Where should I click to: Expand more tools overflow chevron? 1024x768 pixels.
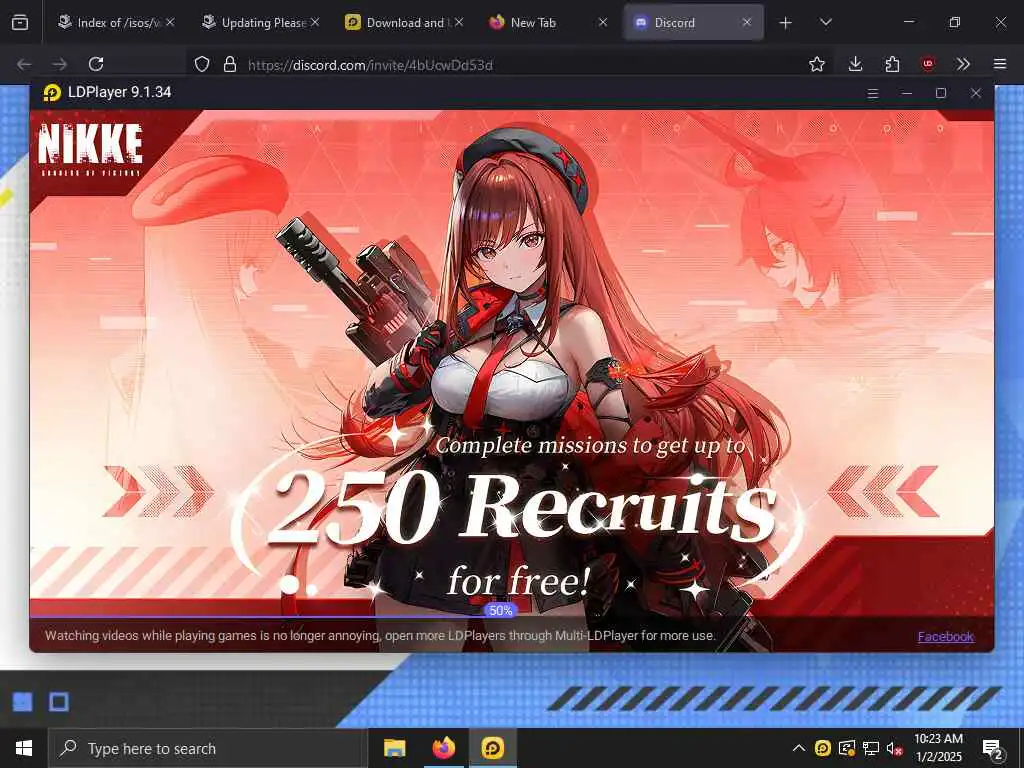pos(963,64)
